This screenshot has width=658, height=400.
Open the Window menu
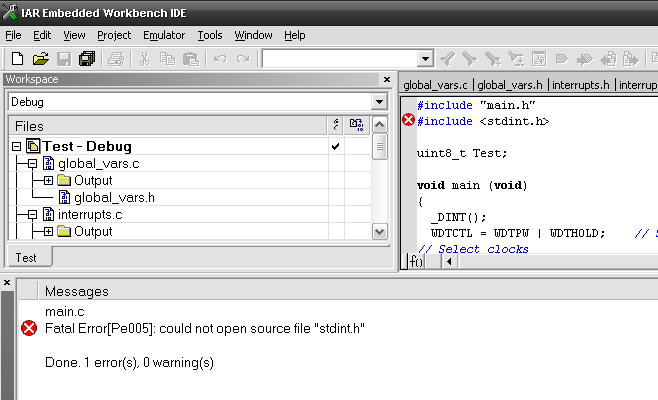[x=253, y=35]
